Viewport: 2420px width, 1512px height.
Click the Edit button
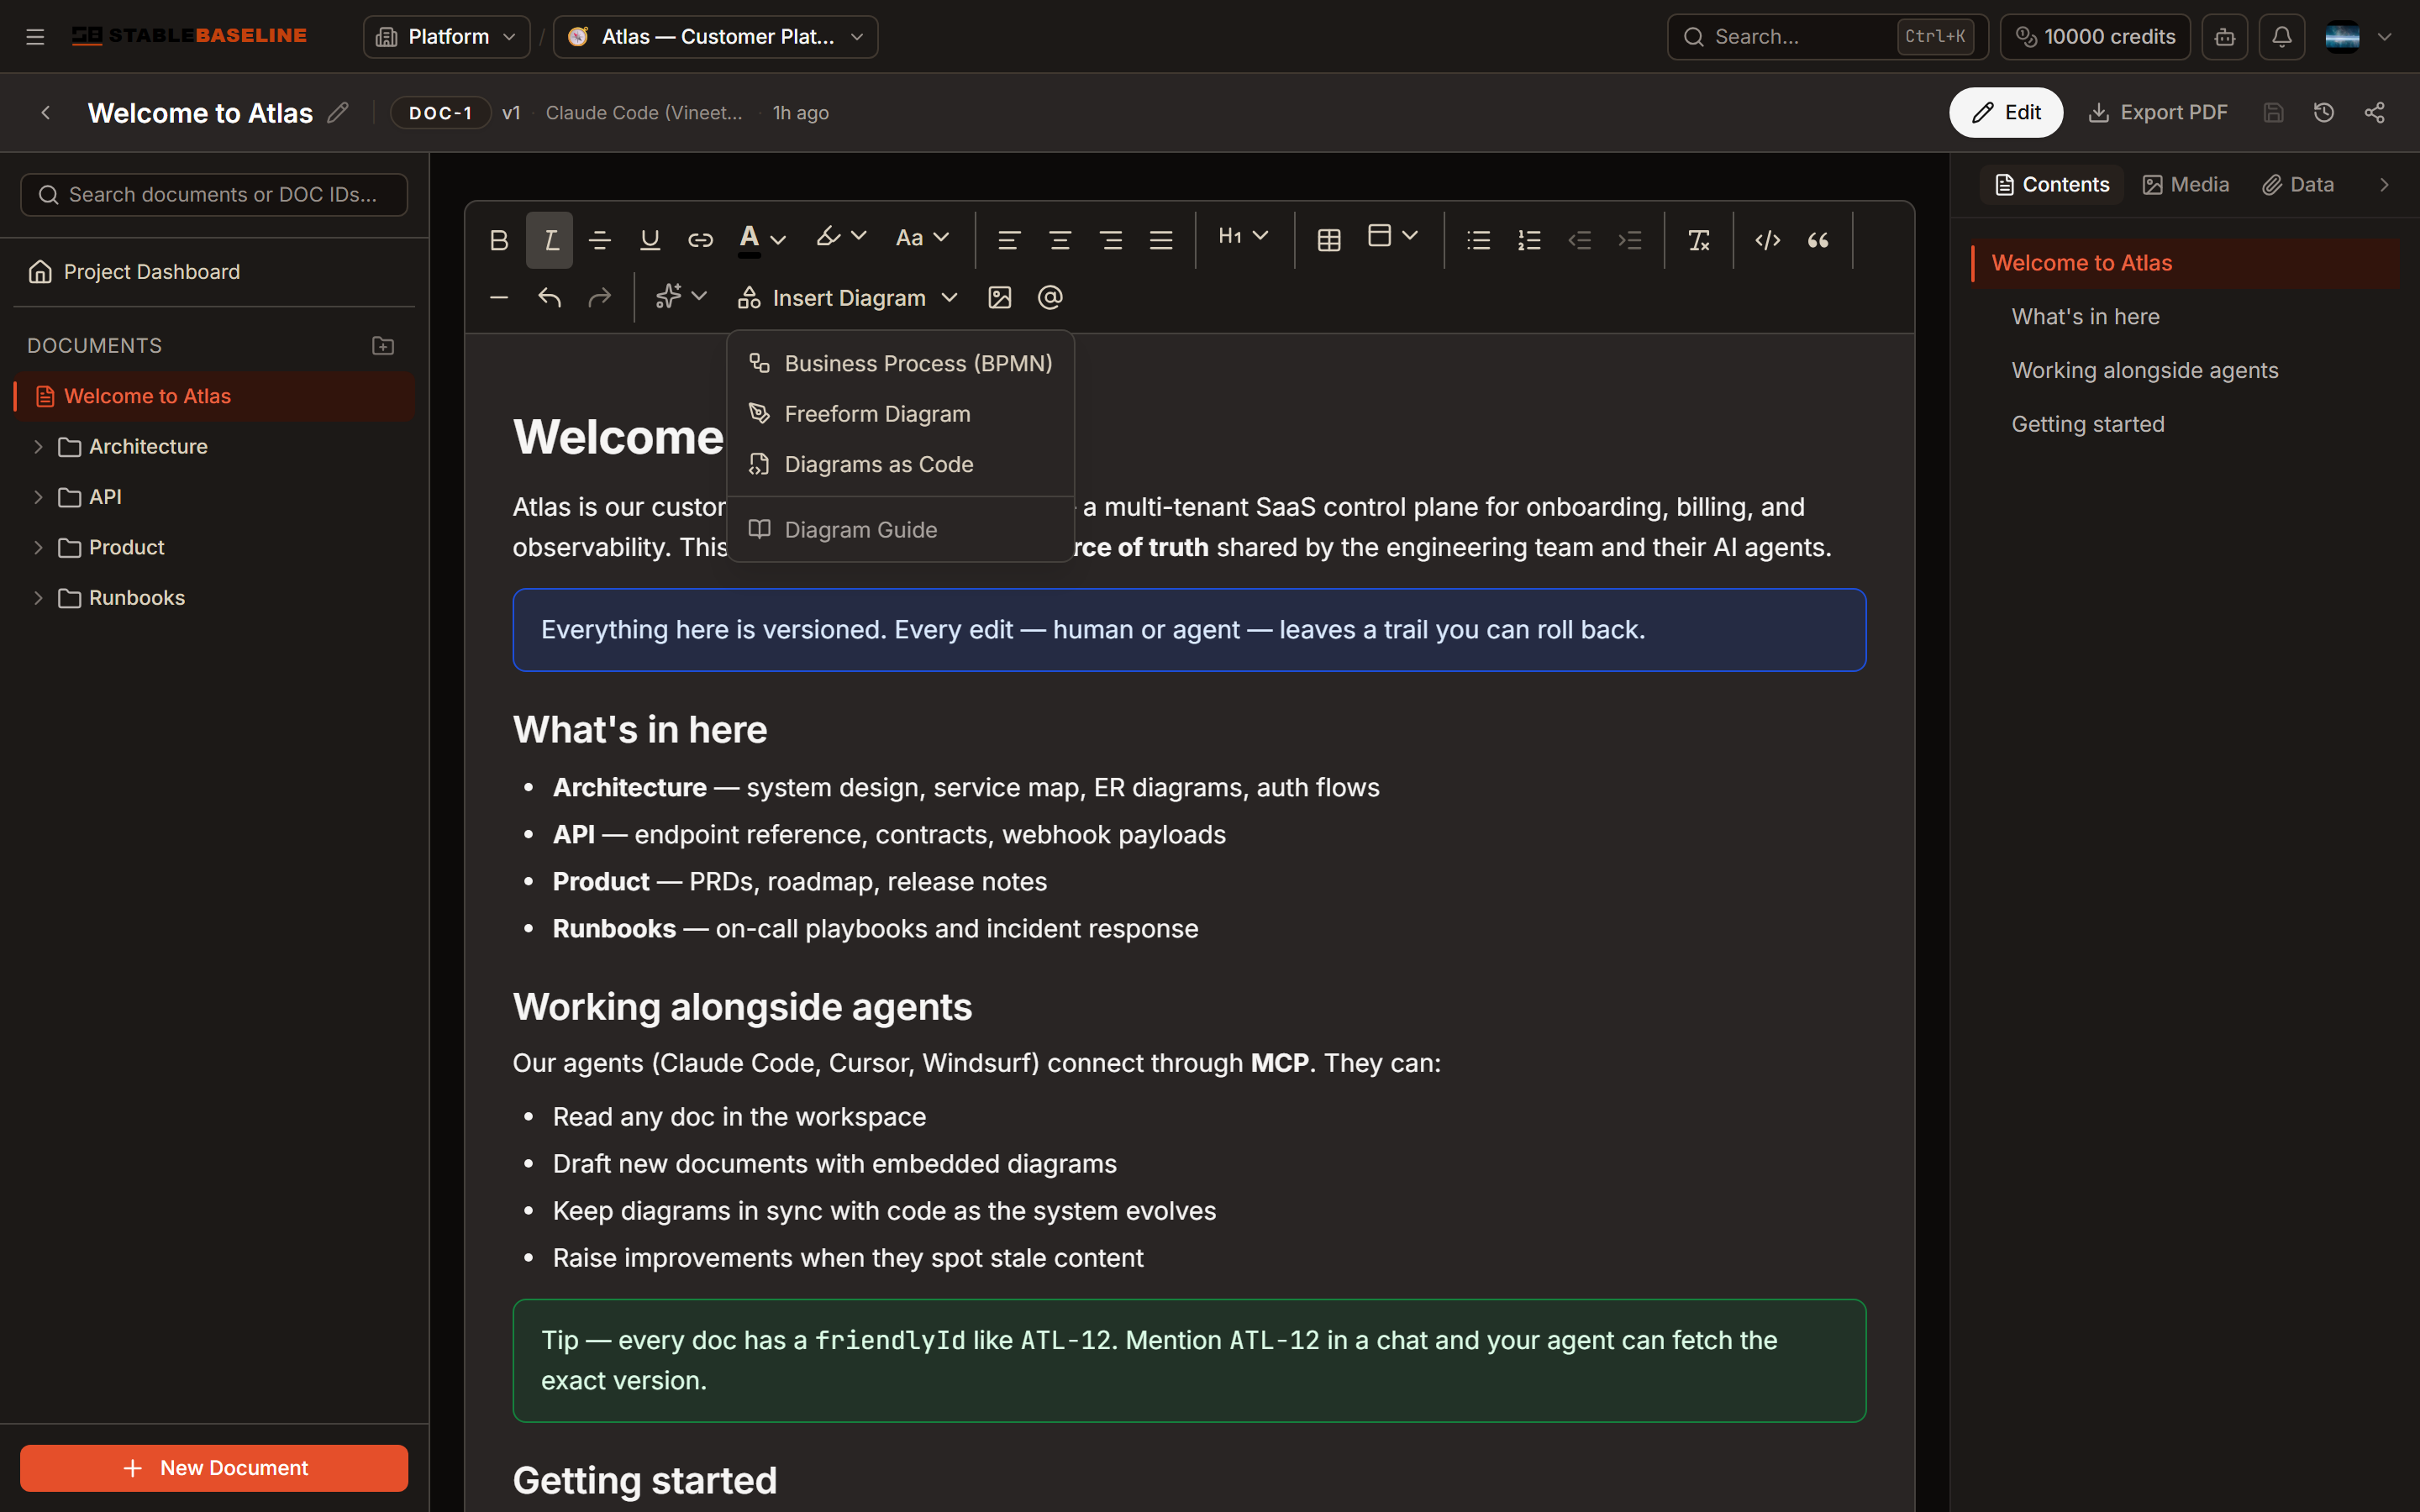pos(2006,113)
